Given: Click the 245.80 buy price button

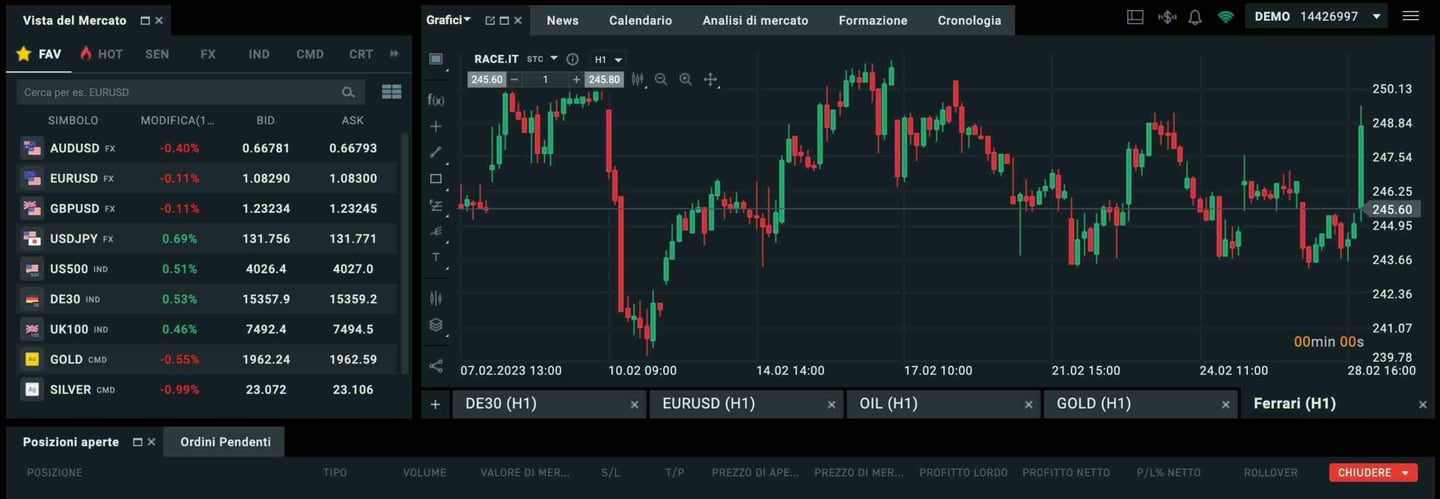Looking at the screenshot, I should (x=604, y=80).
